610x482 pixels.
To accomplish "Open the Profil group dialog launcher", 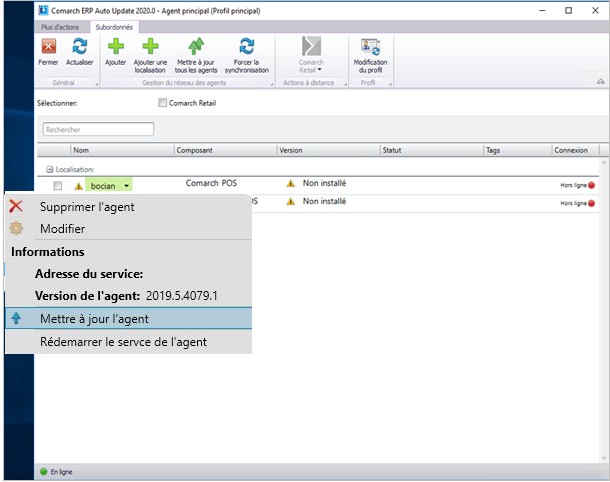I will coord(390,84).
